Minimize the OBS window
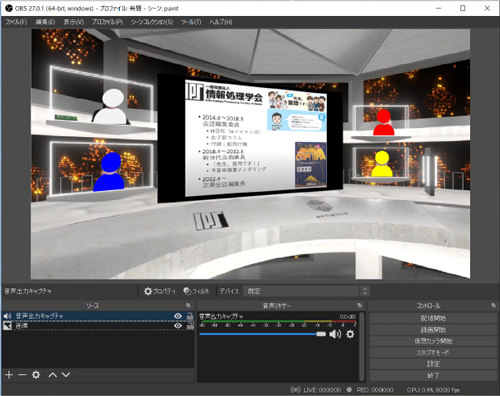Image resolution: width=500 pixels, height=396 pixels. coord(439,8)
